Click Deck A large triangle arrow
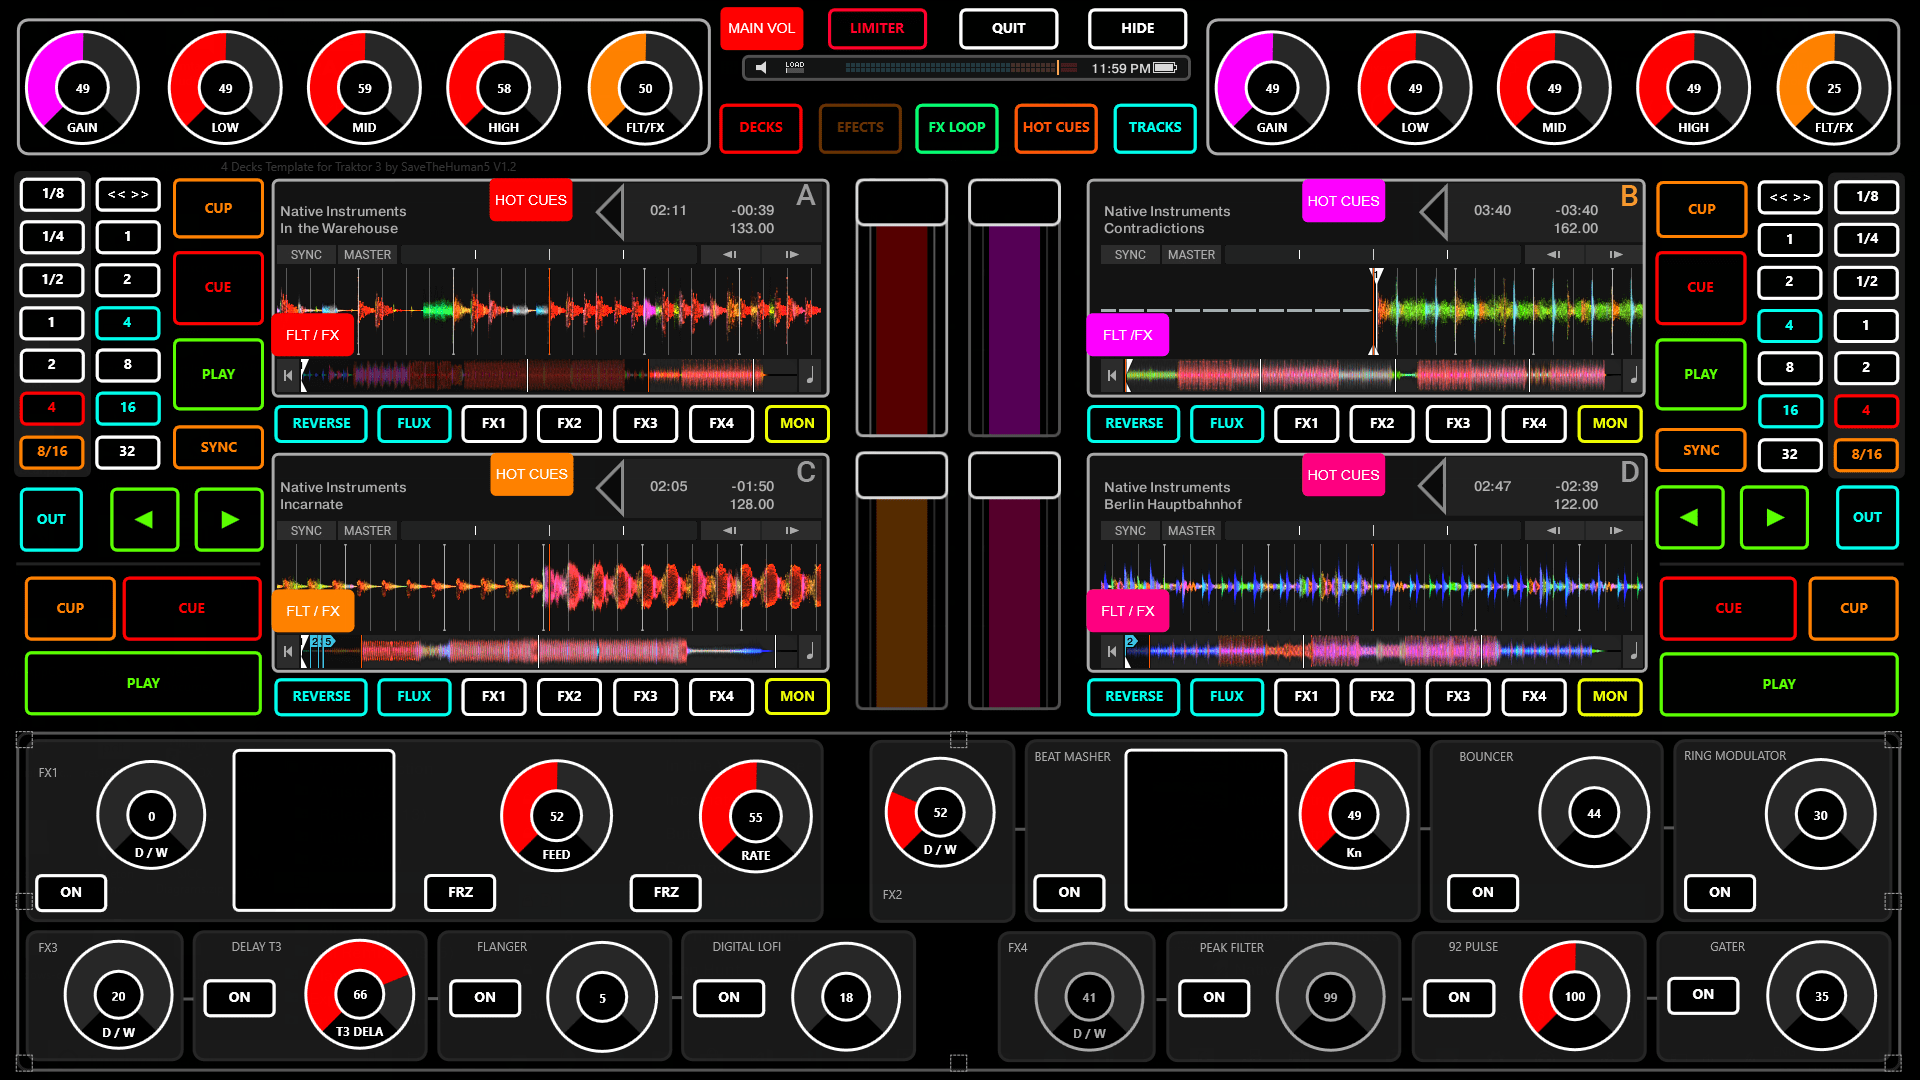 point(610,212)
